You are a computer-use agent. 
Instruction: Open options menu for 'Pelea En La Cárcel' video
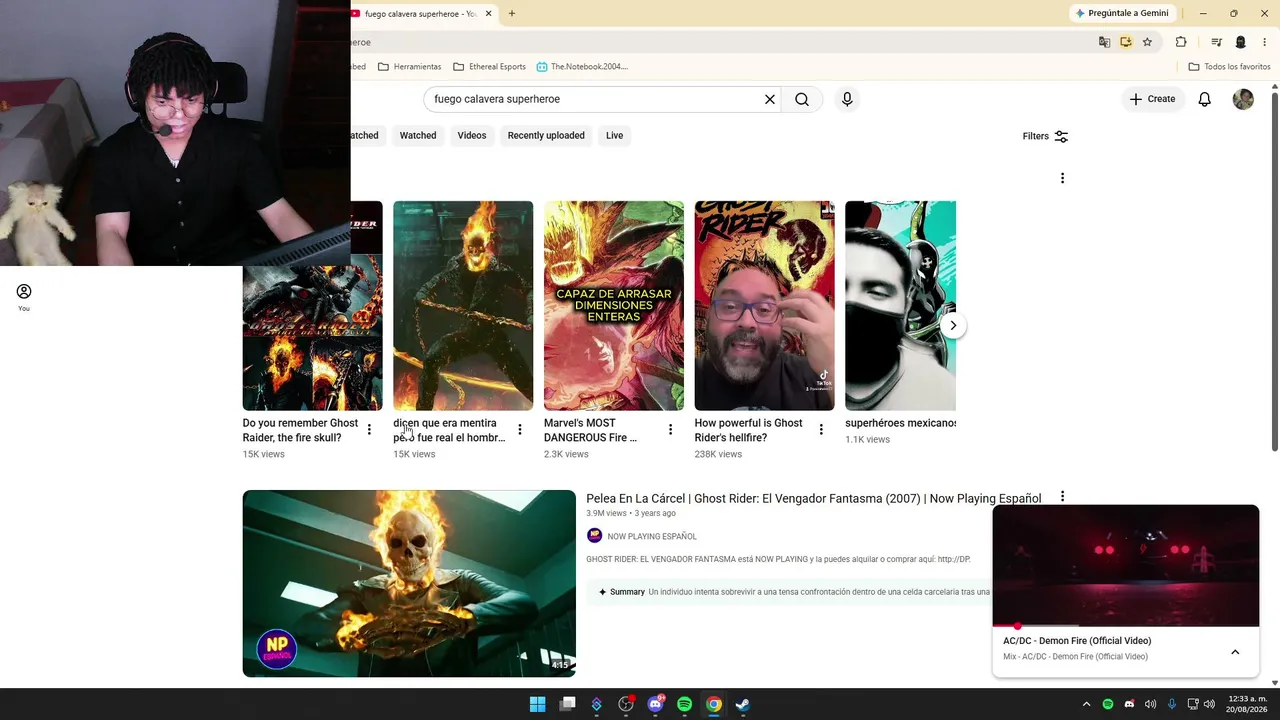tap(1062, 497)
